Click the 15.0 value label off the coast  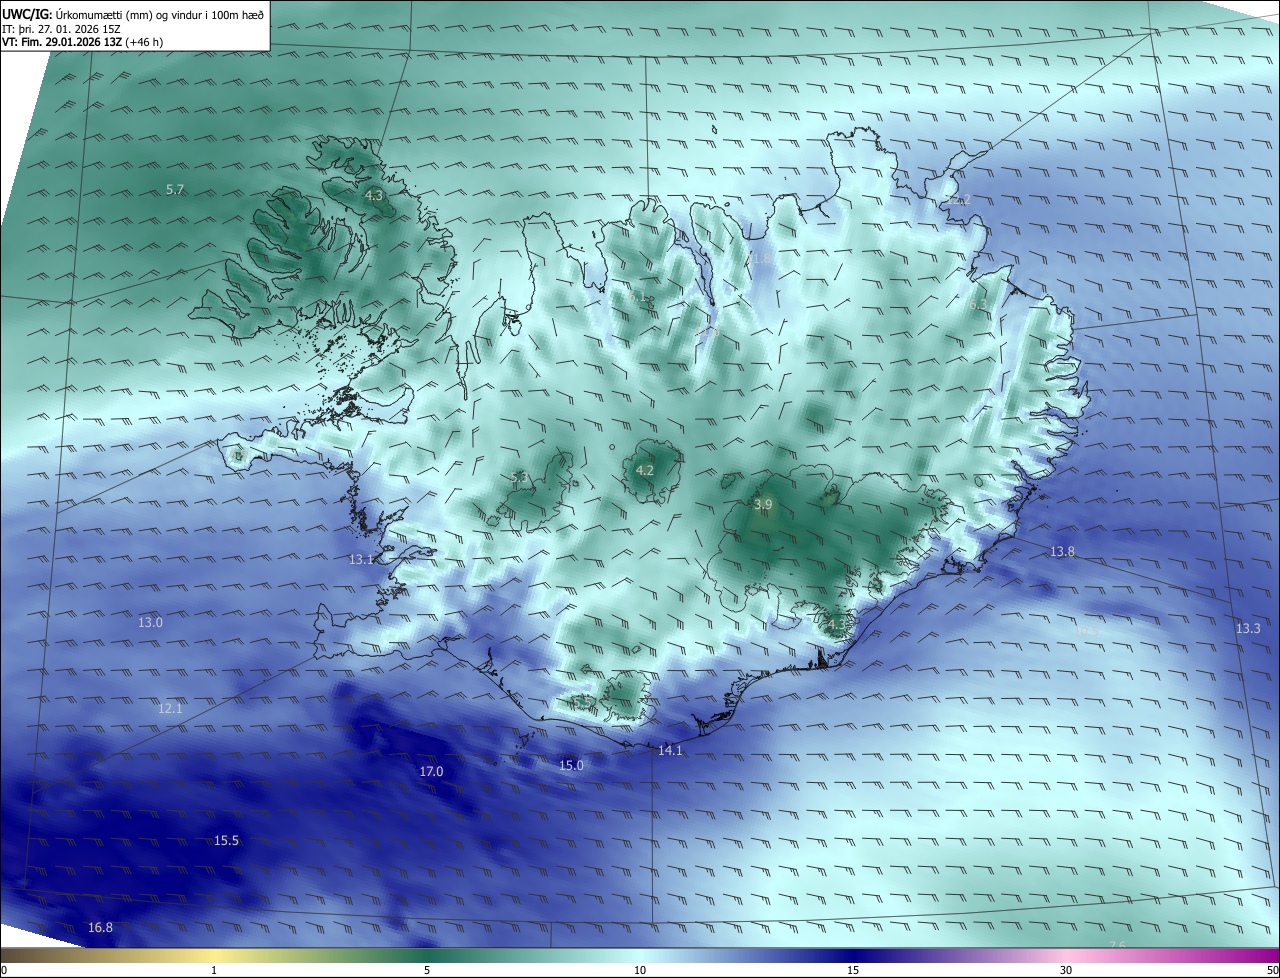click(571, 766)
